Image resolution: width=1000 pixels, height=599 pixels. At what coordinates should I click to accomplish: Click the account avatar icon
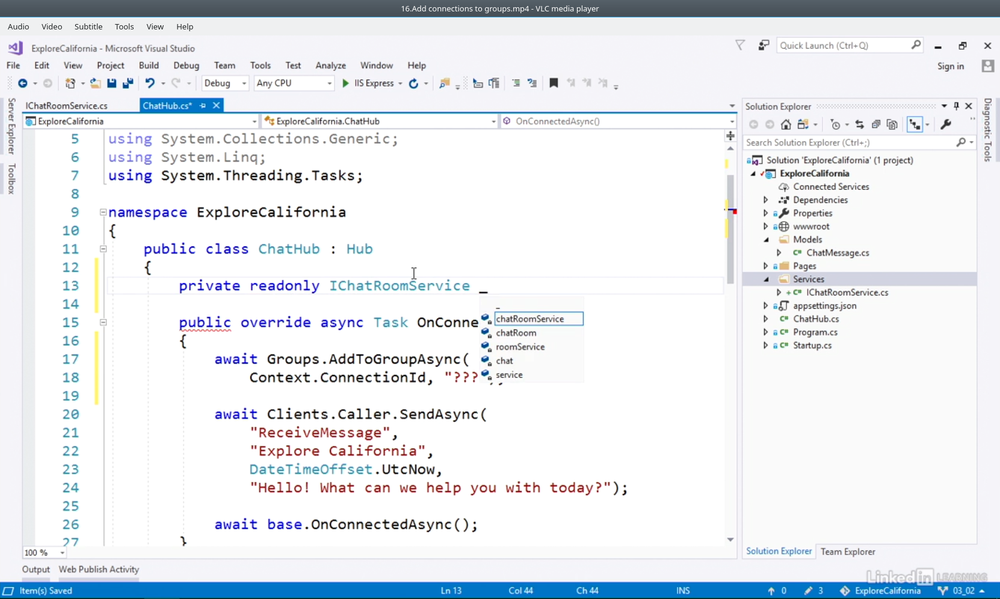pyautogui.click(x=988, y=66)
